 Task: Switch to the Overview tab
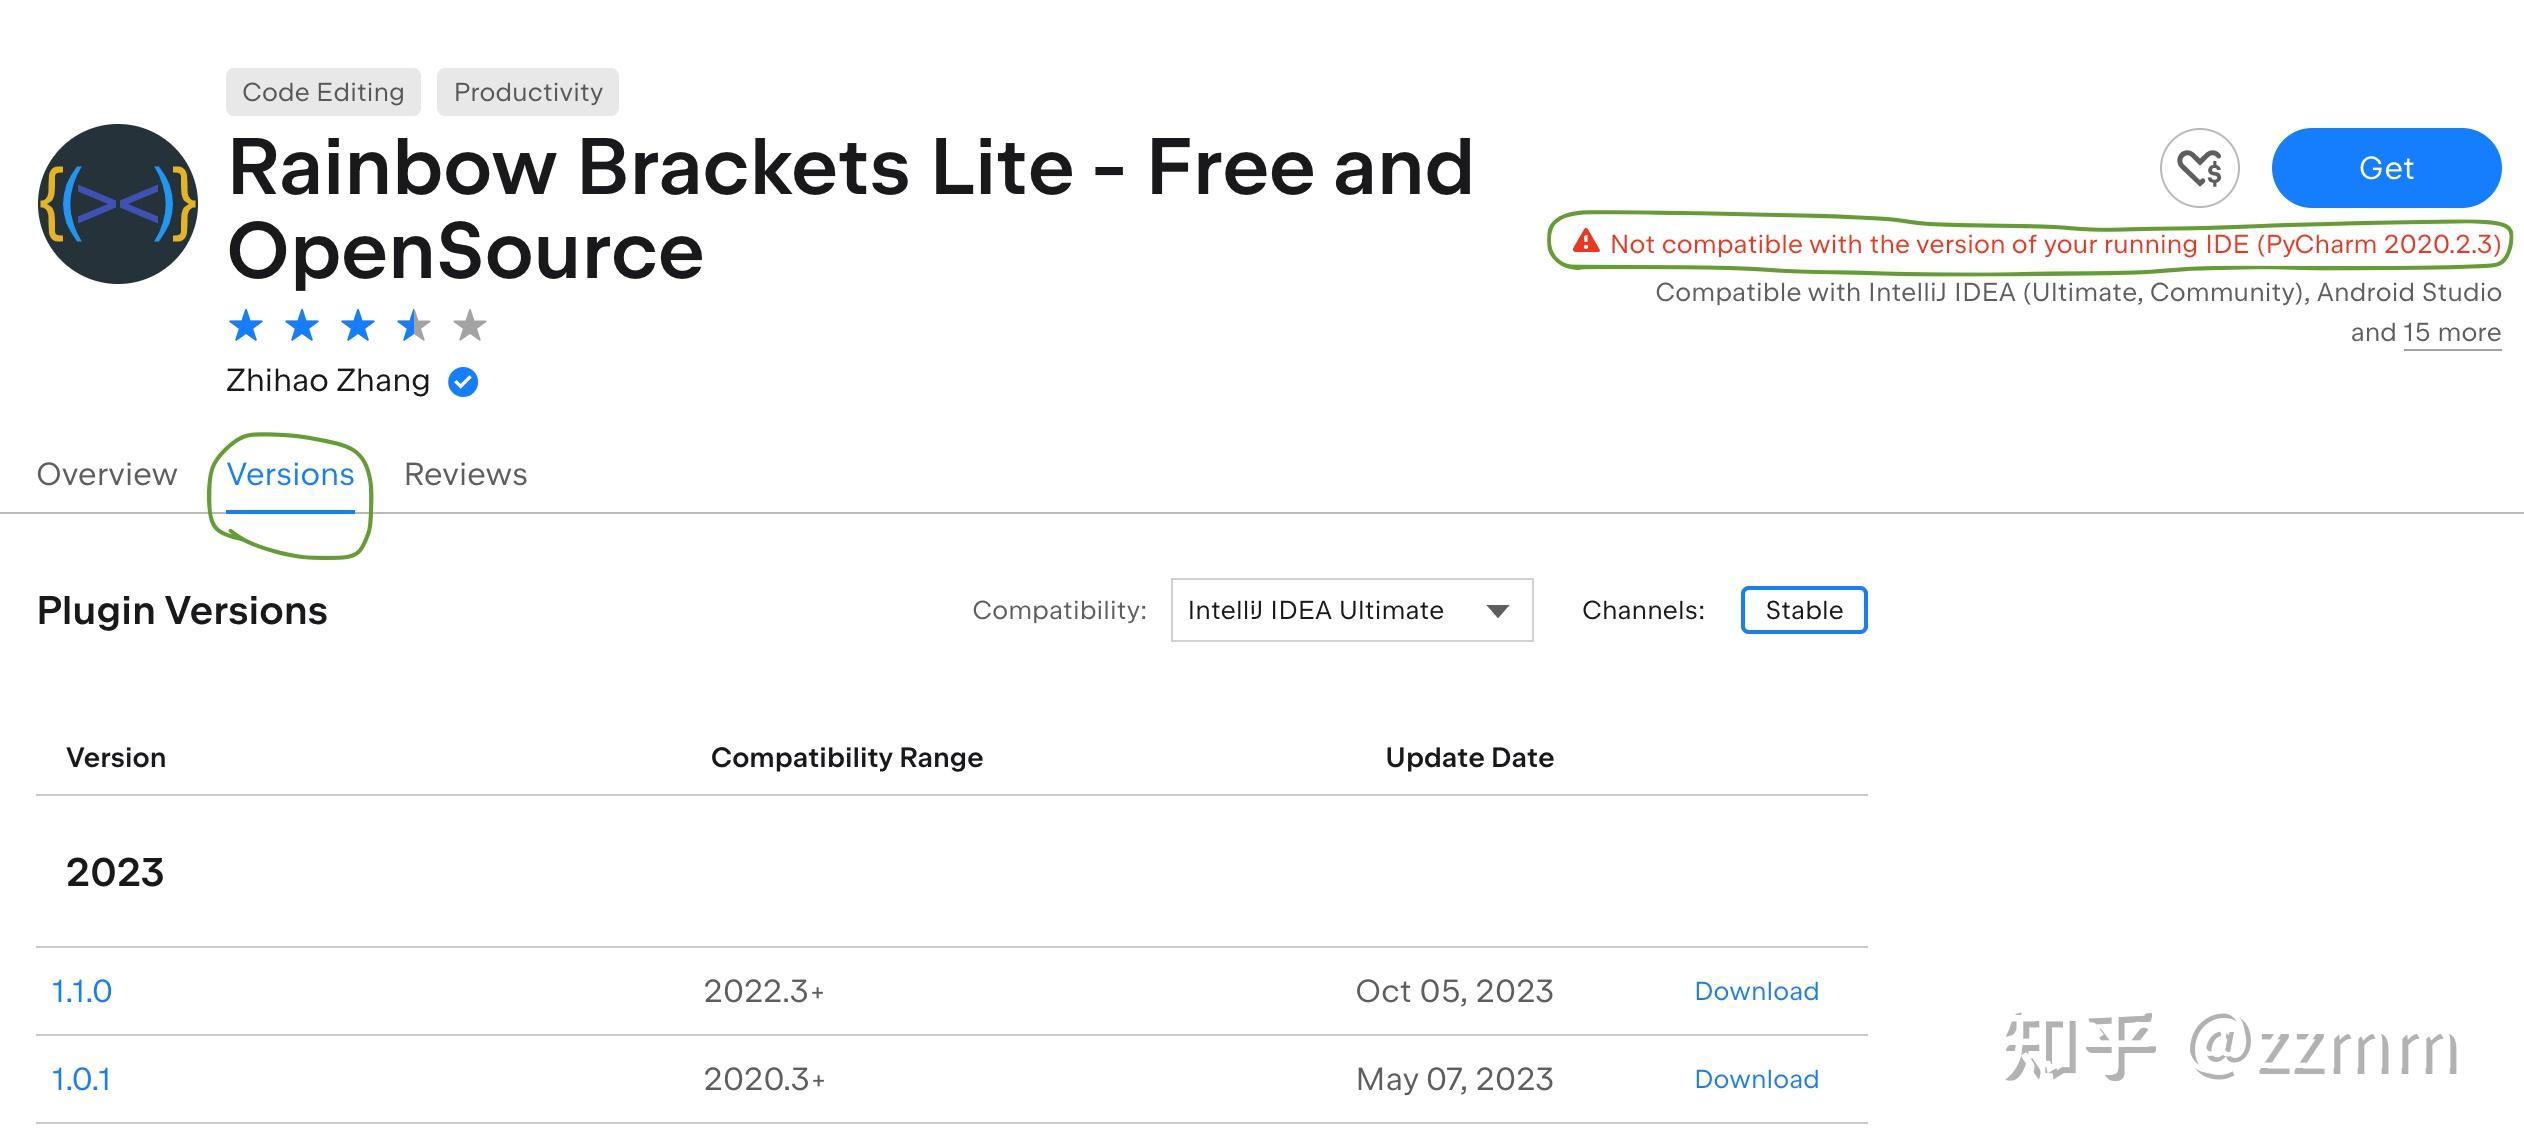click(107, 474)
